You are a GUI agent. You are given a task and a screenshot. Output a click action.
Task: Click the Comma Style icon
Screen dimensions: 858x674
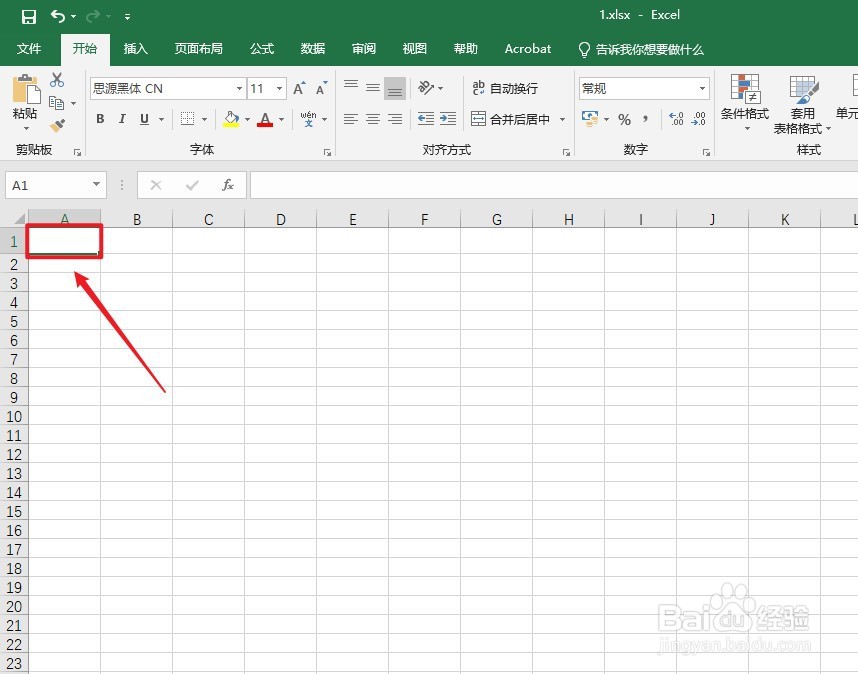pos(646,119)
